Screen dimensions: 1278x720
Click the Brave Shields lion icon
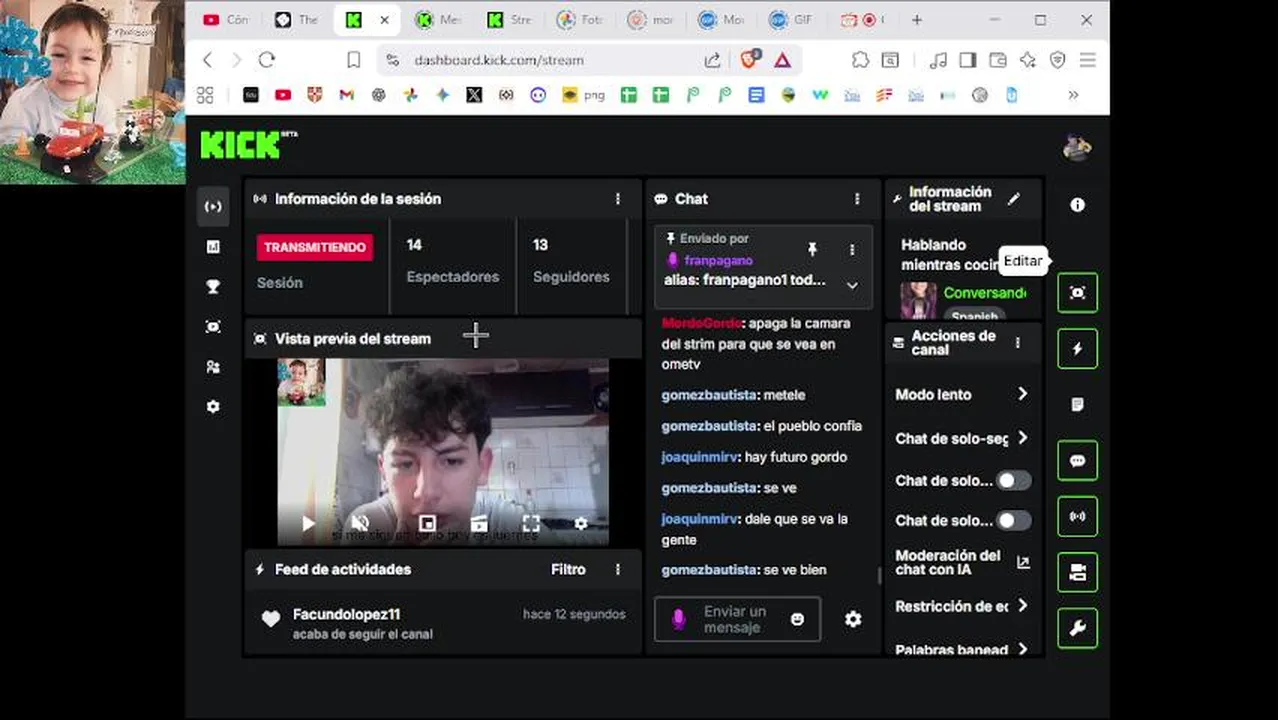click(749, 60)
